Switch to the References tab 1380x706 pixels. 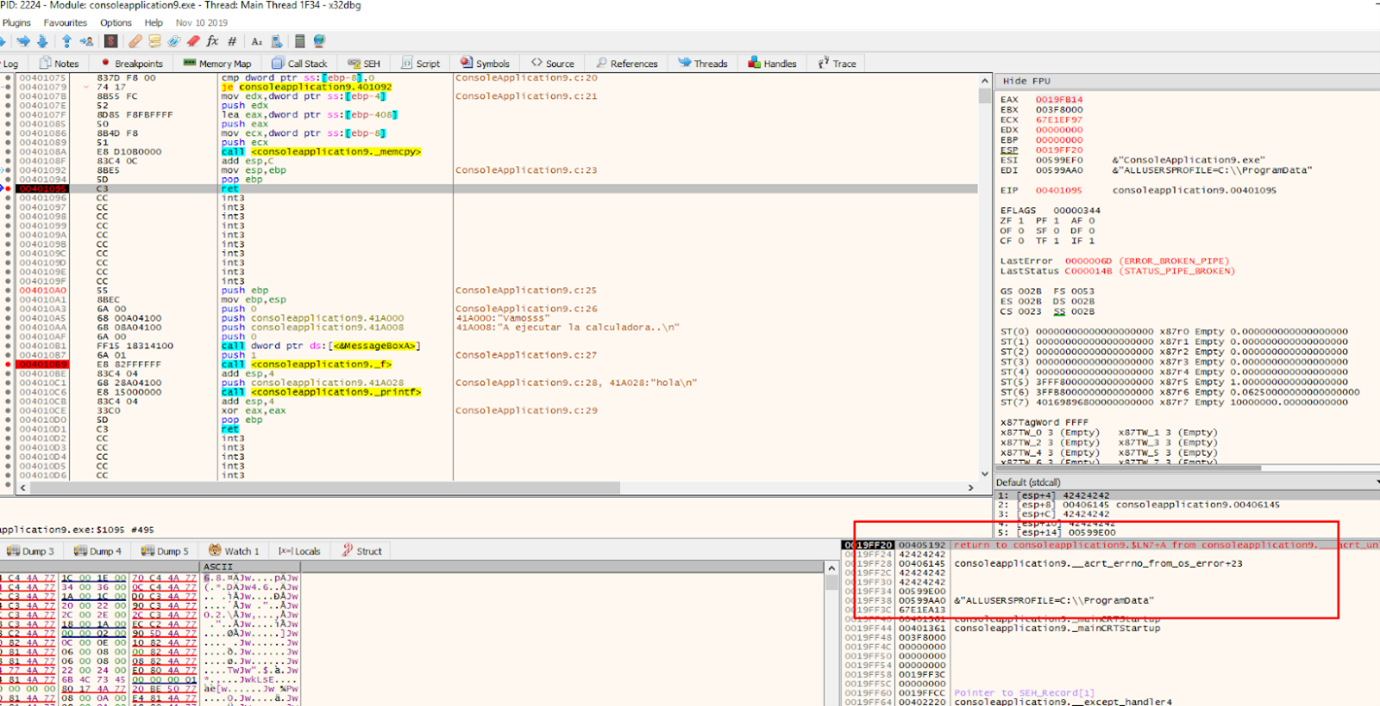pyautogui.click(x=626, y=63)
